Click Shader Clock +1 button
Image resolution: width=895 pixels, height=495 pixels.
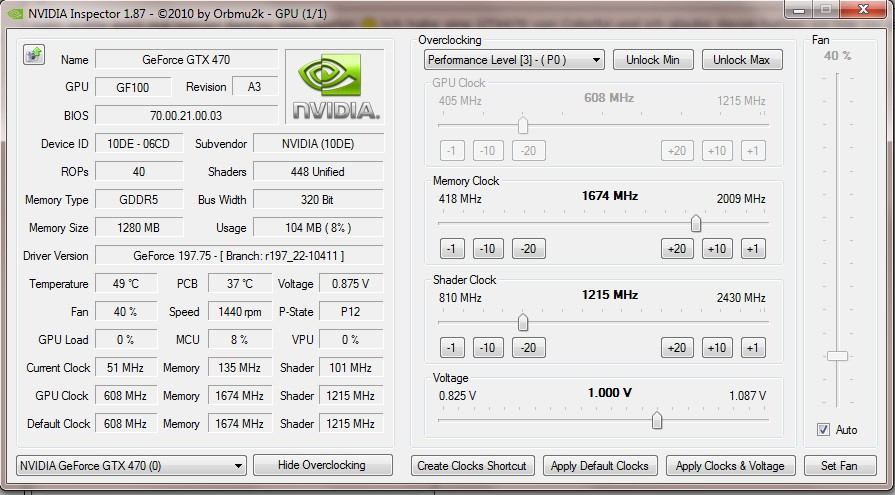753,348
